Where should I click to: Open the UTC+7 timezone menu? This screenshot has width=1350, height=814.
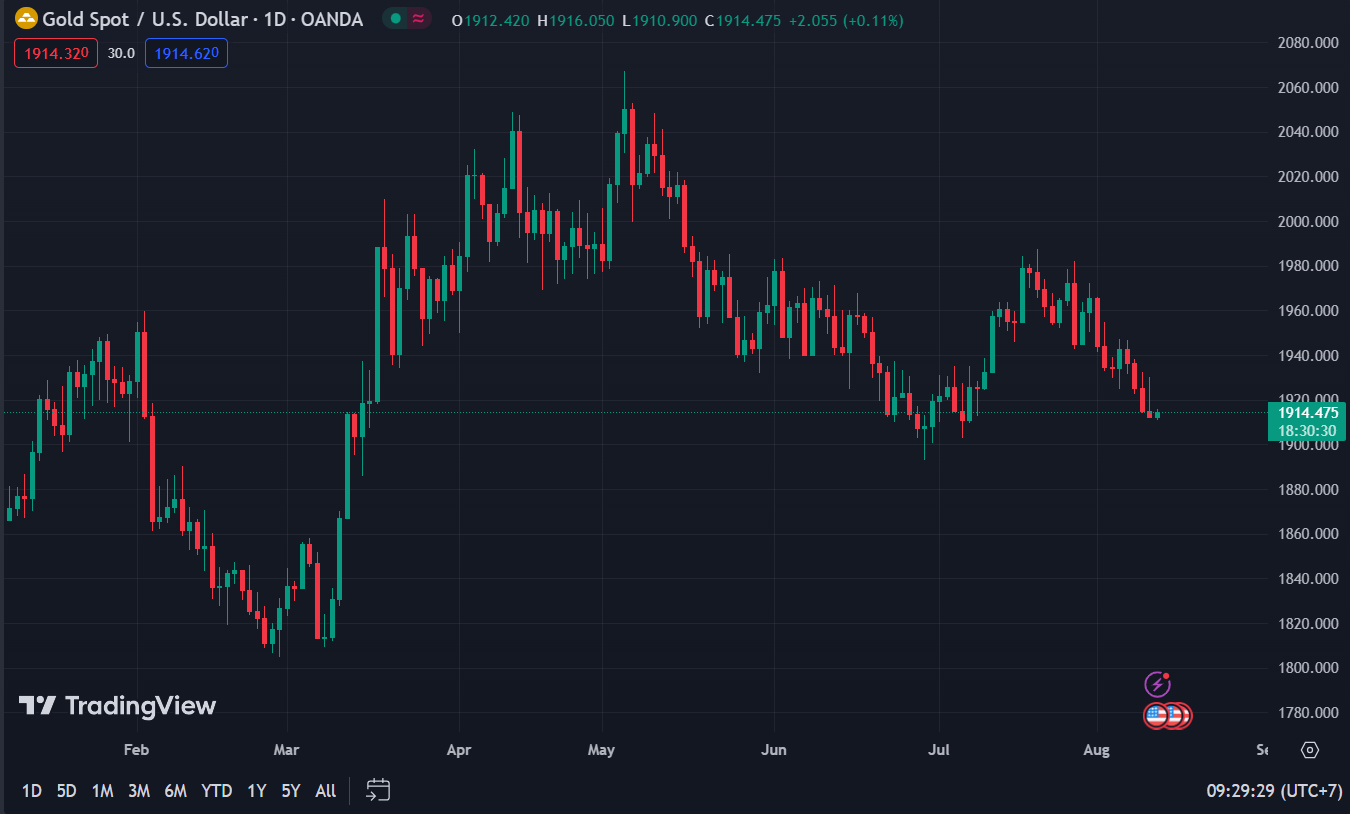[1273, 791]
